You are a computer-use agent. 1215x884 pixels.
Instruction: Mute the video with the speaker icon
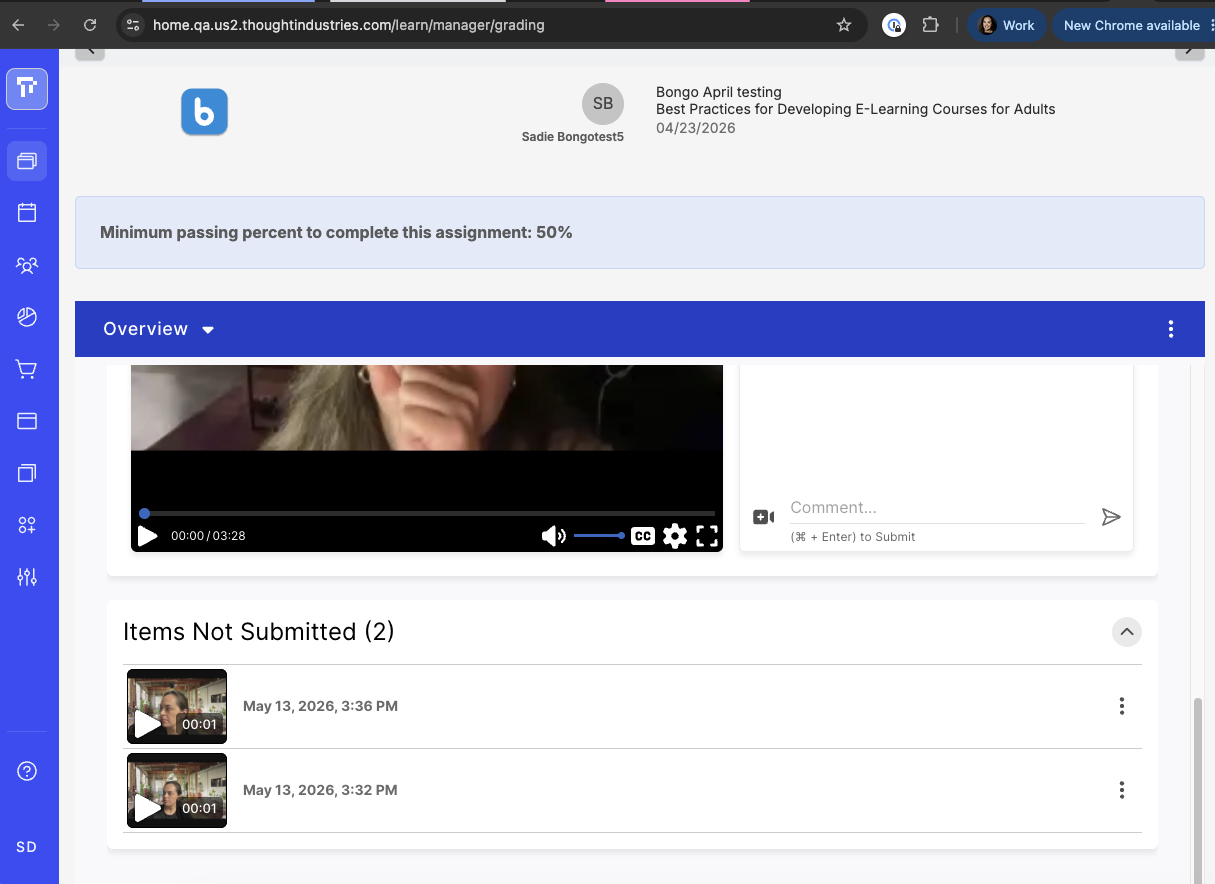click(553, 536)
